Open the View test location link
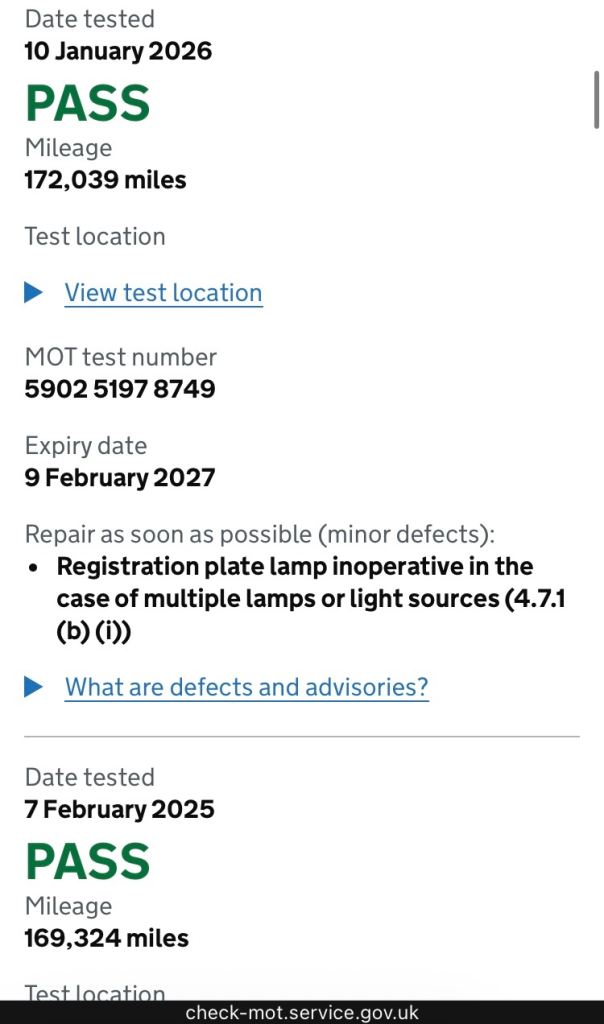This screenshot has width=604, height=1024. pos(163,293)
